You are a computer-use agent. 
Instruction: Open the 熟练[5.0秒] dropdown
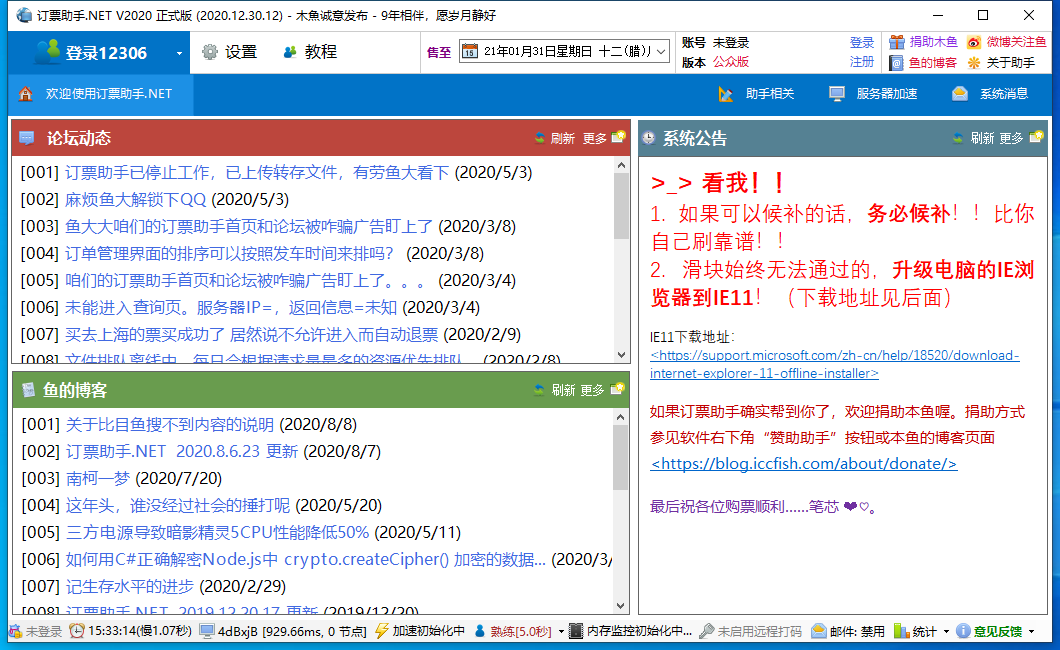(560, 632)
